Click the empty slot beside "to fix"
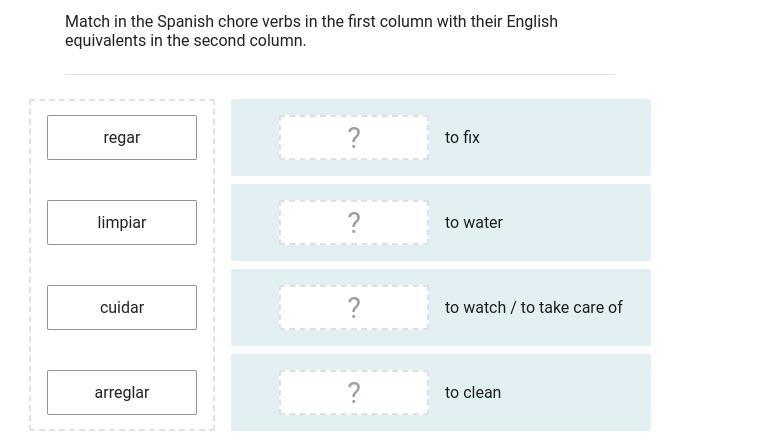 click(354, 137)
